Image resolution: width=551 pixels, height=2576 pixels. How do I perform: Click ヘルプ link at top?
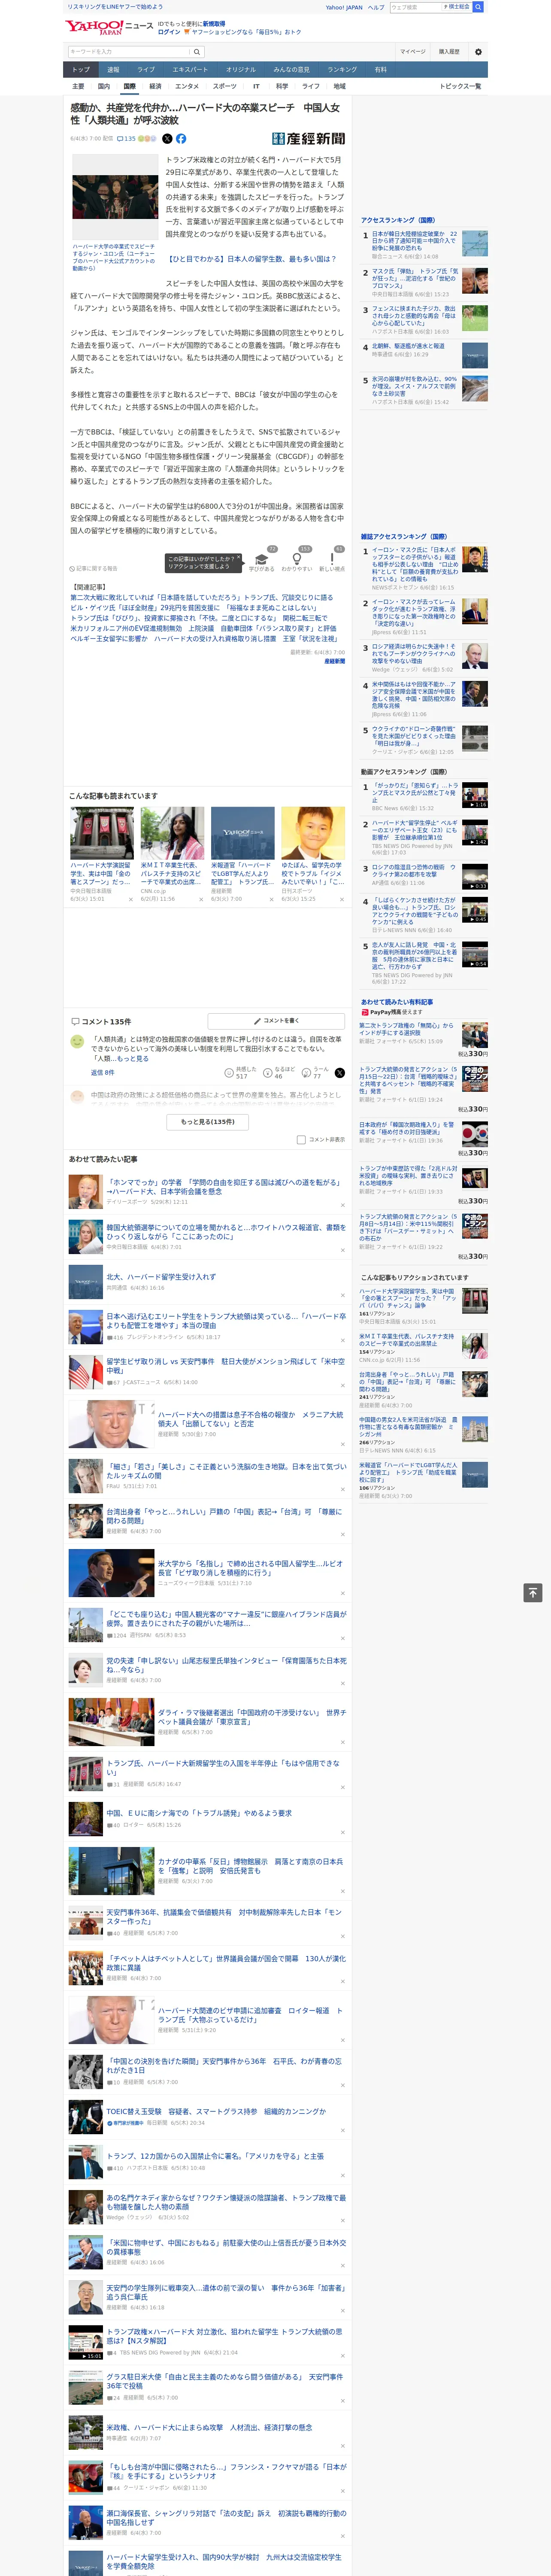[x=376, y=7]
